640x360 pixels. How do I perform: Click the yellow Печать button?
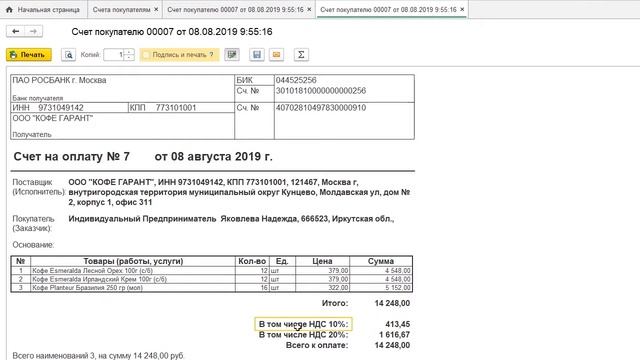29,55
